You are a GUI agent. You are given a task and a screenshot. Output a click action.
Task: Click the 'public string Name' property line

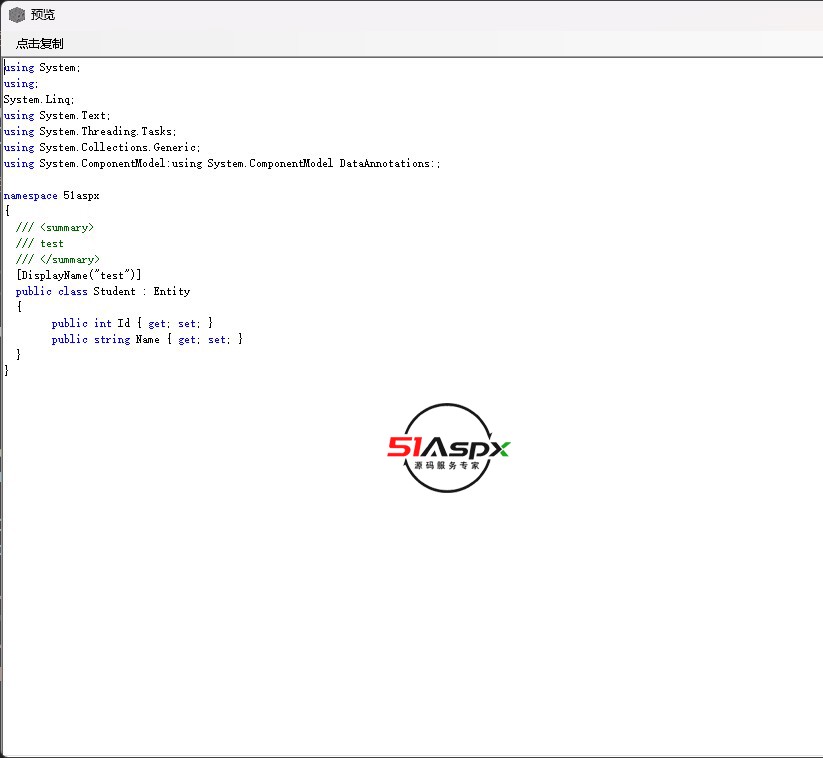click(147, 340)
